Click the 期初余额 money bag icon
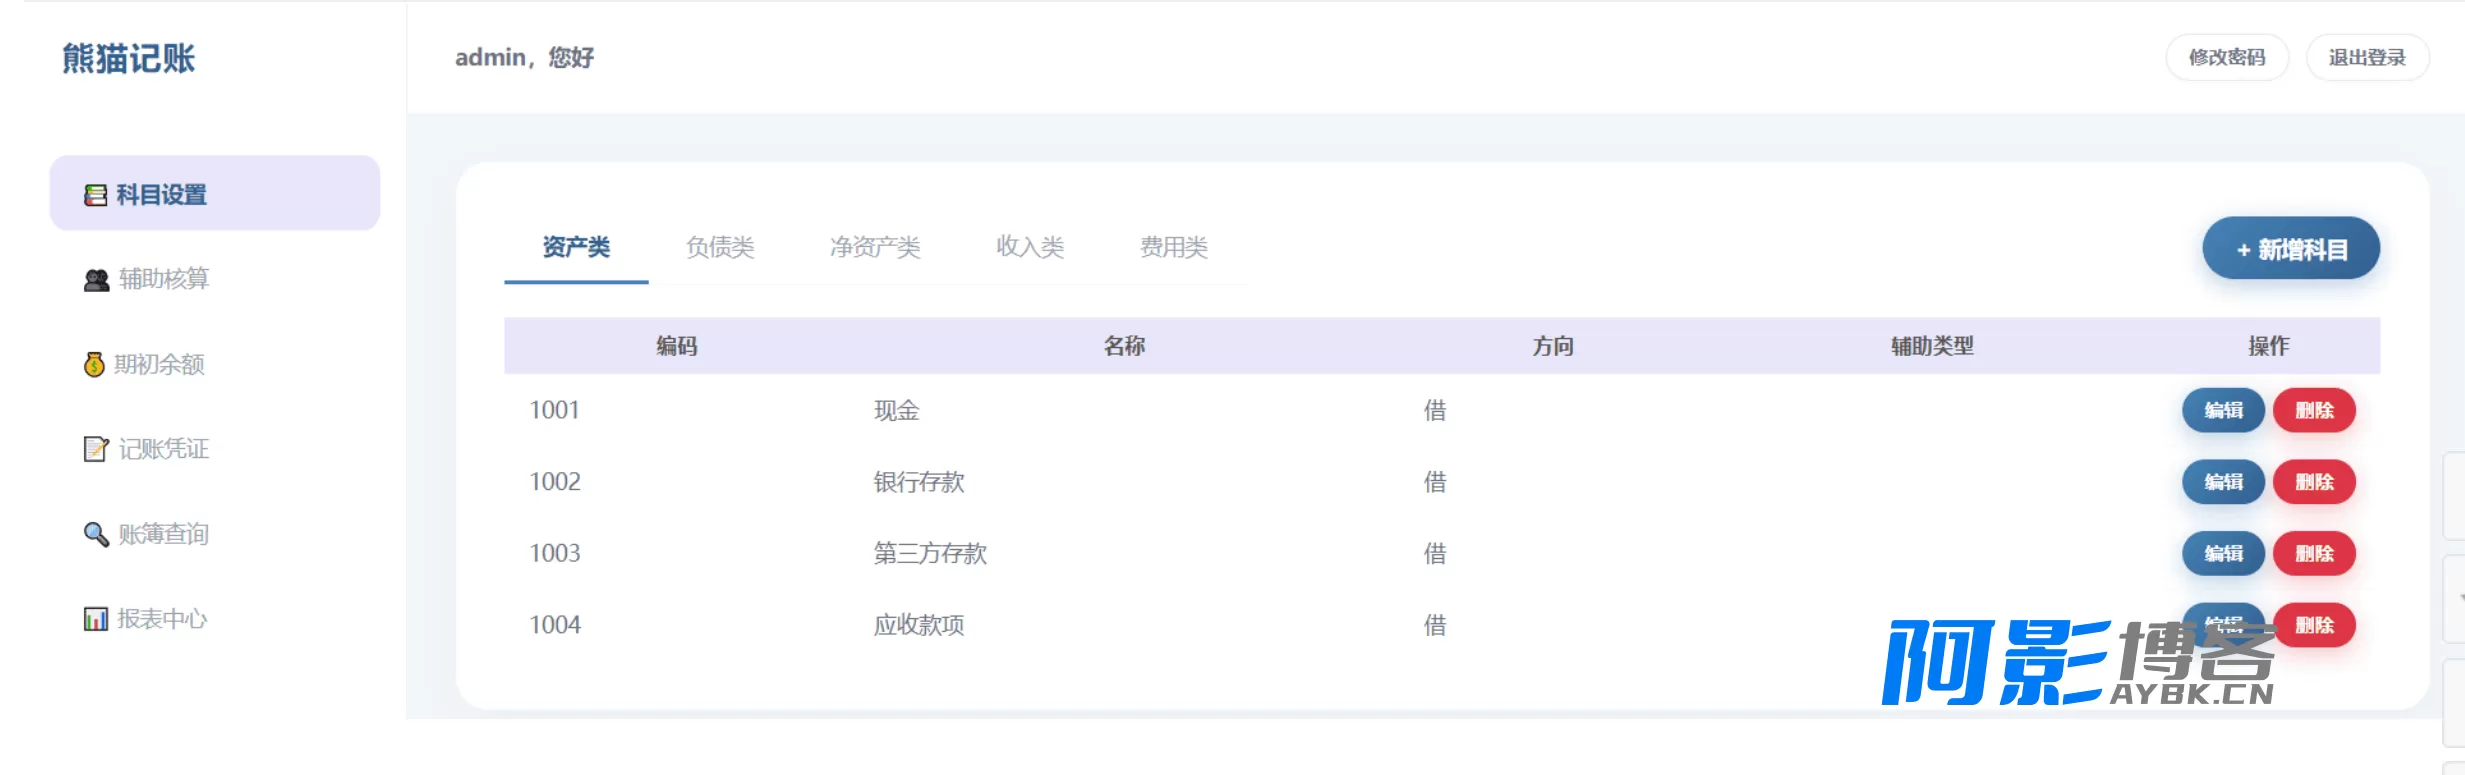 pyautogui.click(x=94, y=365)
